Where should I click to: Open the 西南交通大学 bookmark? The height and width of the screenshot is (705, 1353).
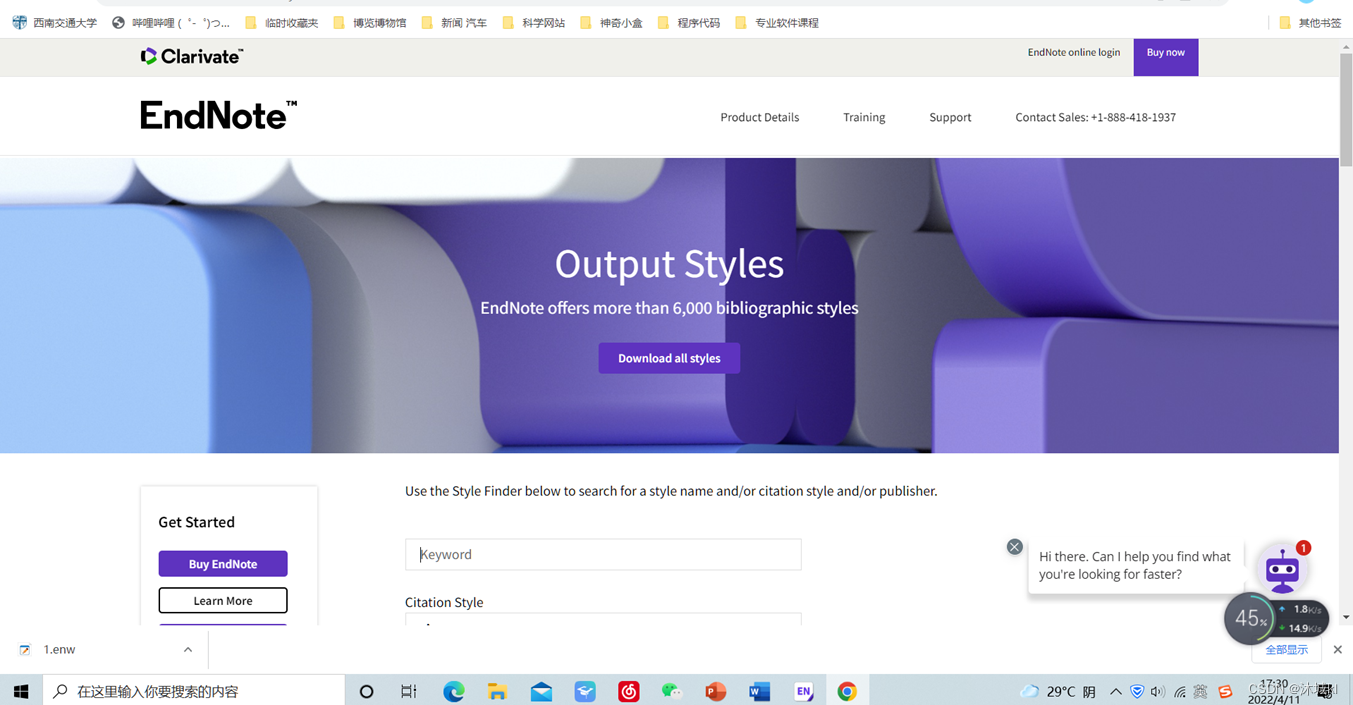coord(55,22)
